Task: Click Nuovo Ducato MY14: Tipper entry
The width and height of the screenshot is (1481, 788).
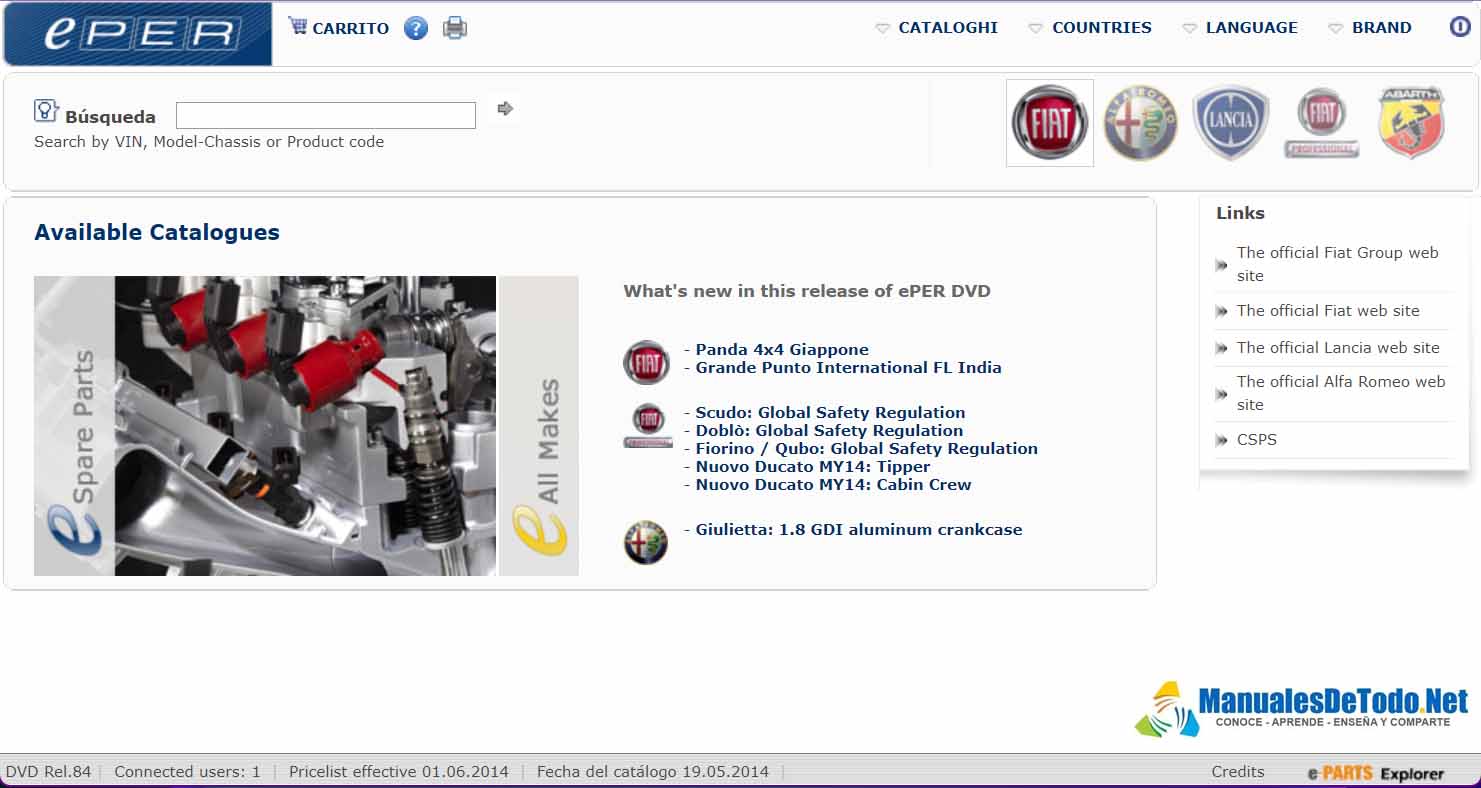Action: [813, 467]
